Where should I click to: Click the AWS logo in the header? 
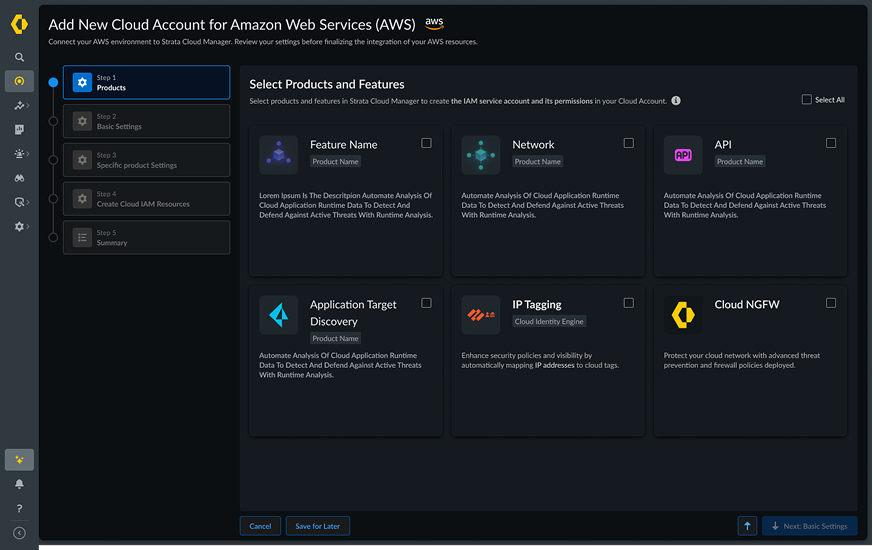coord(434,23)
